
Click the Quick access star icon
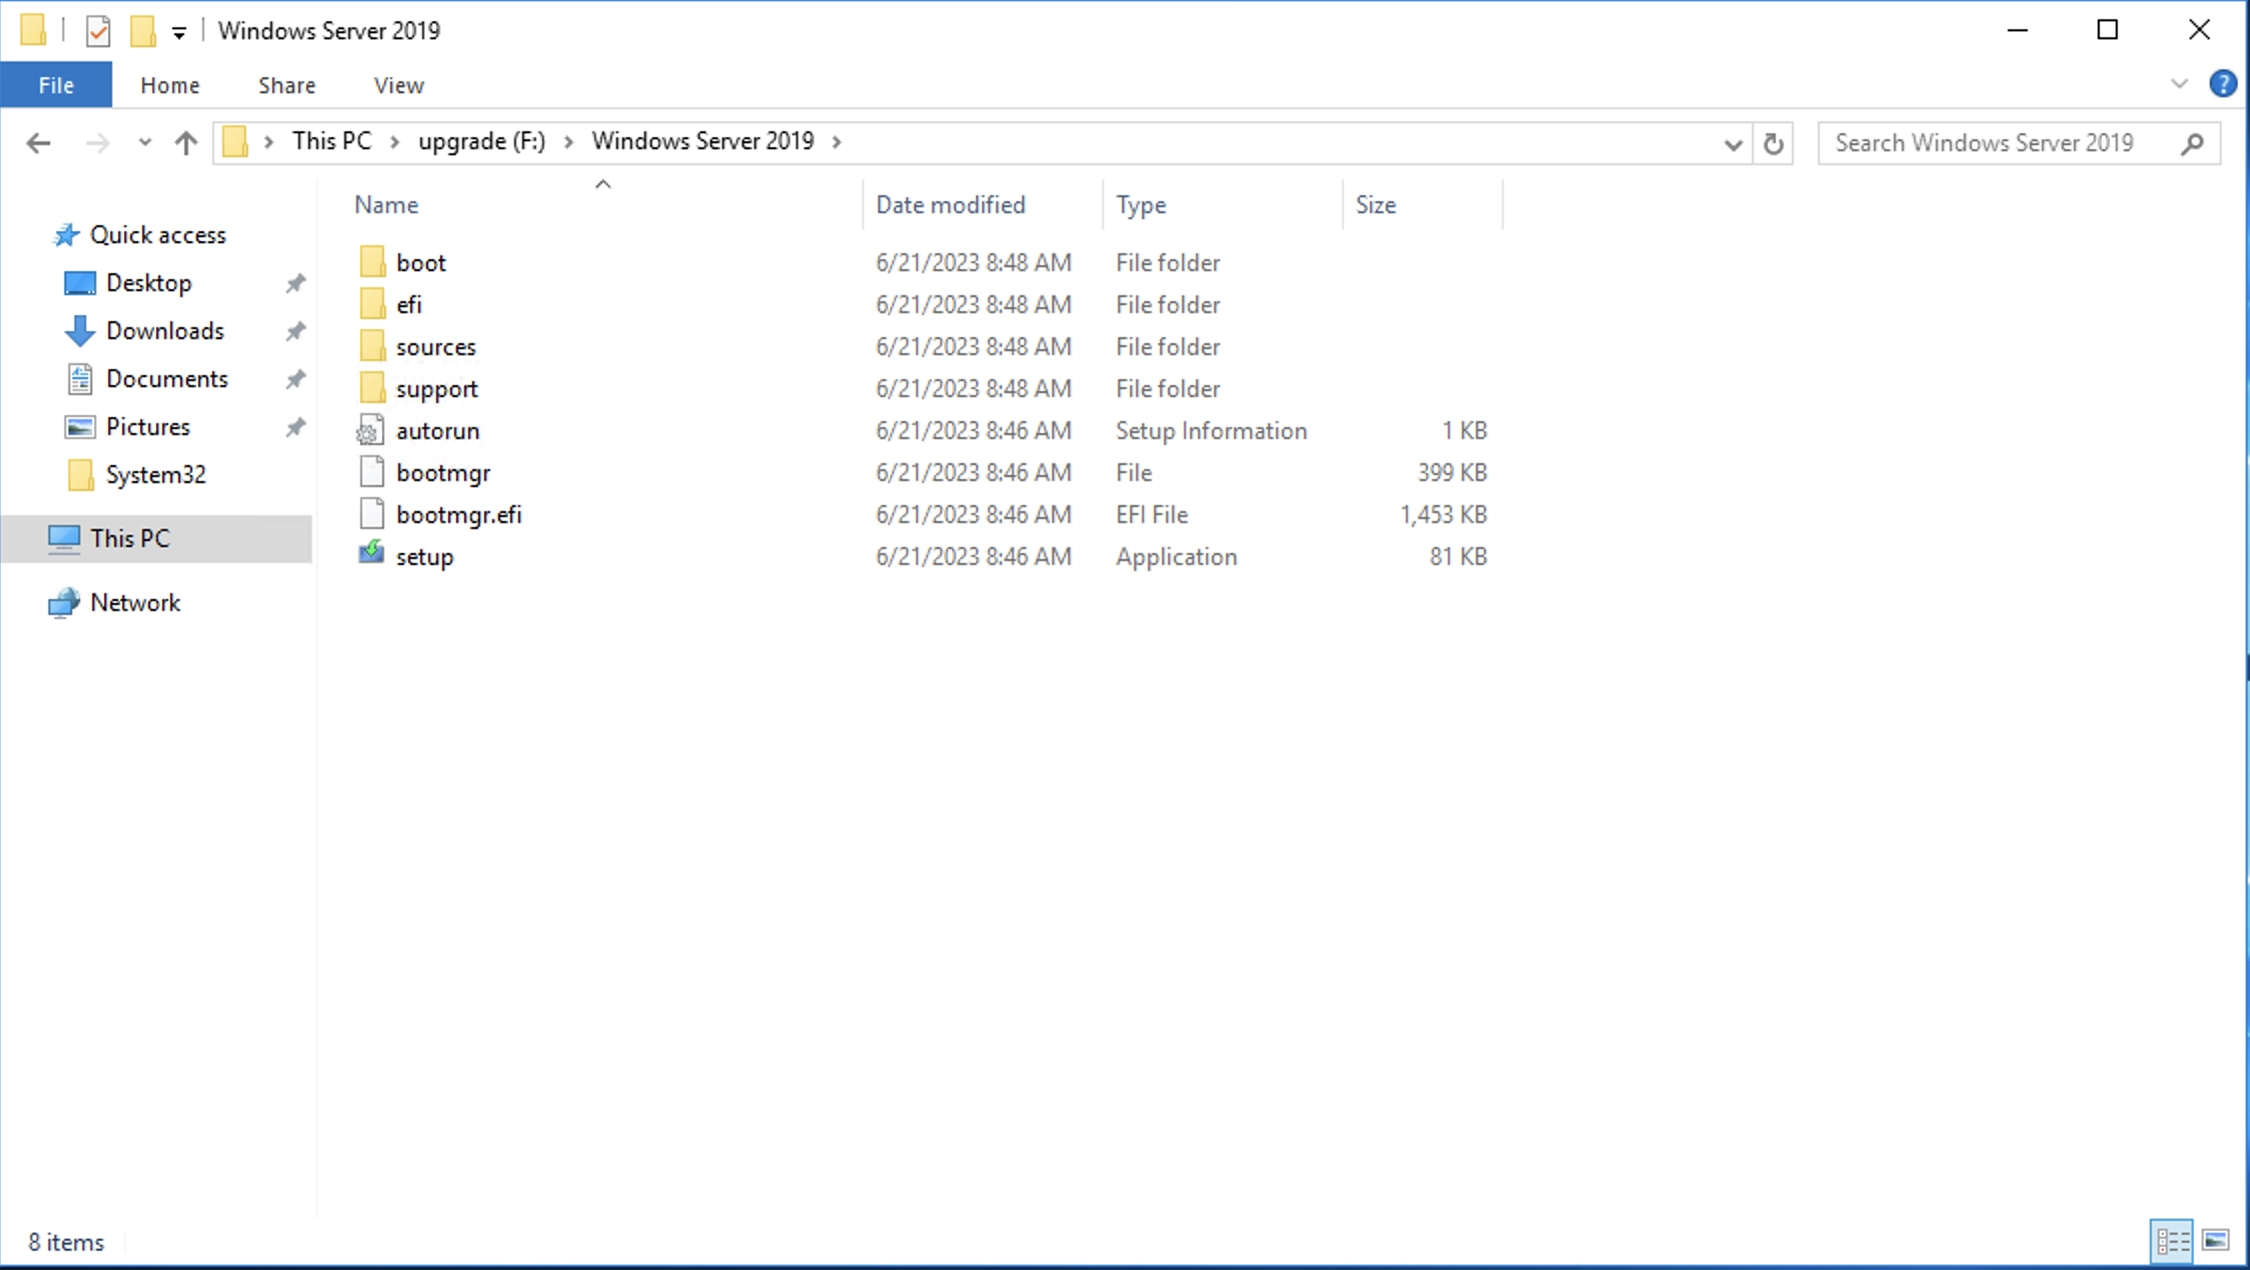pyautogui.click(x=66, y=235)
